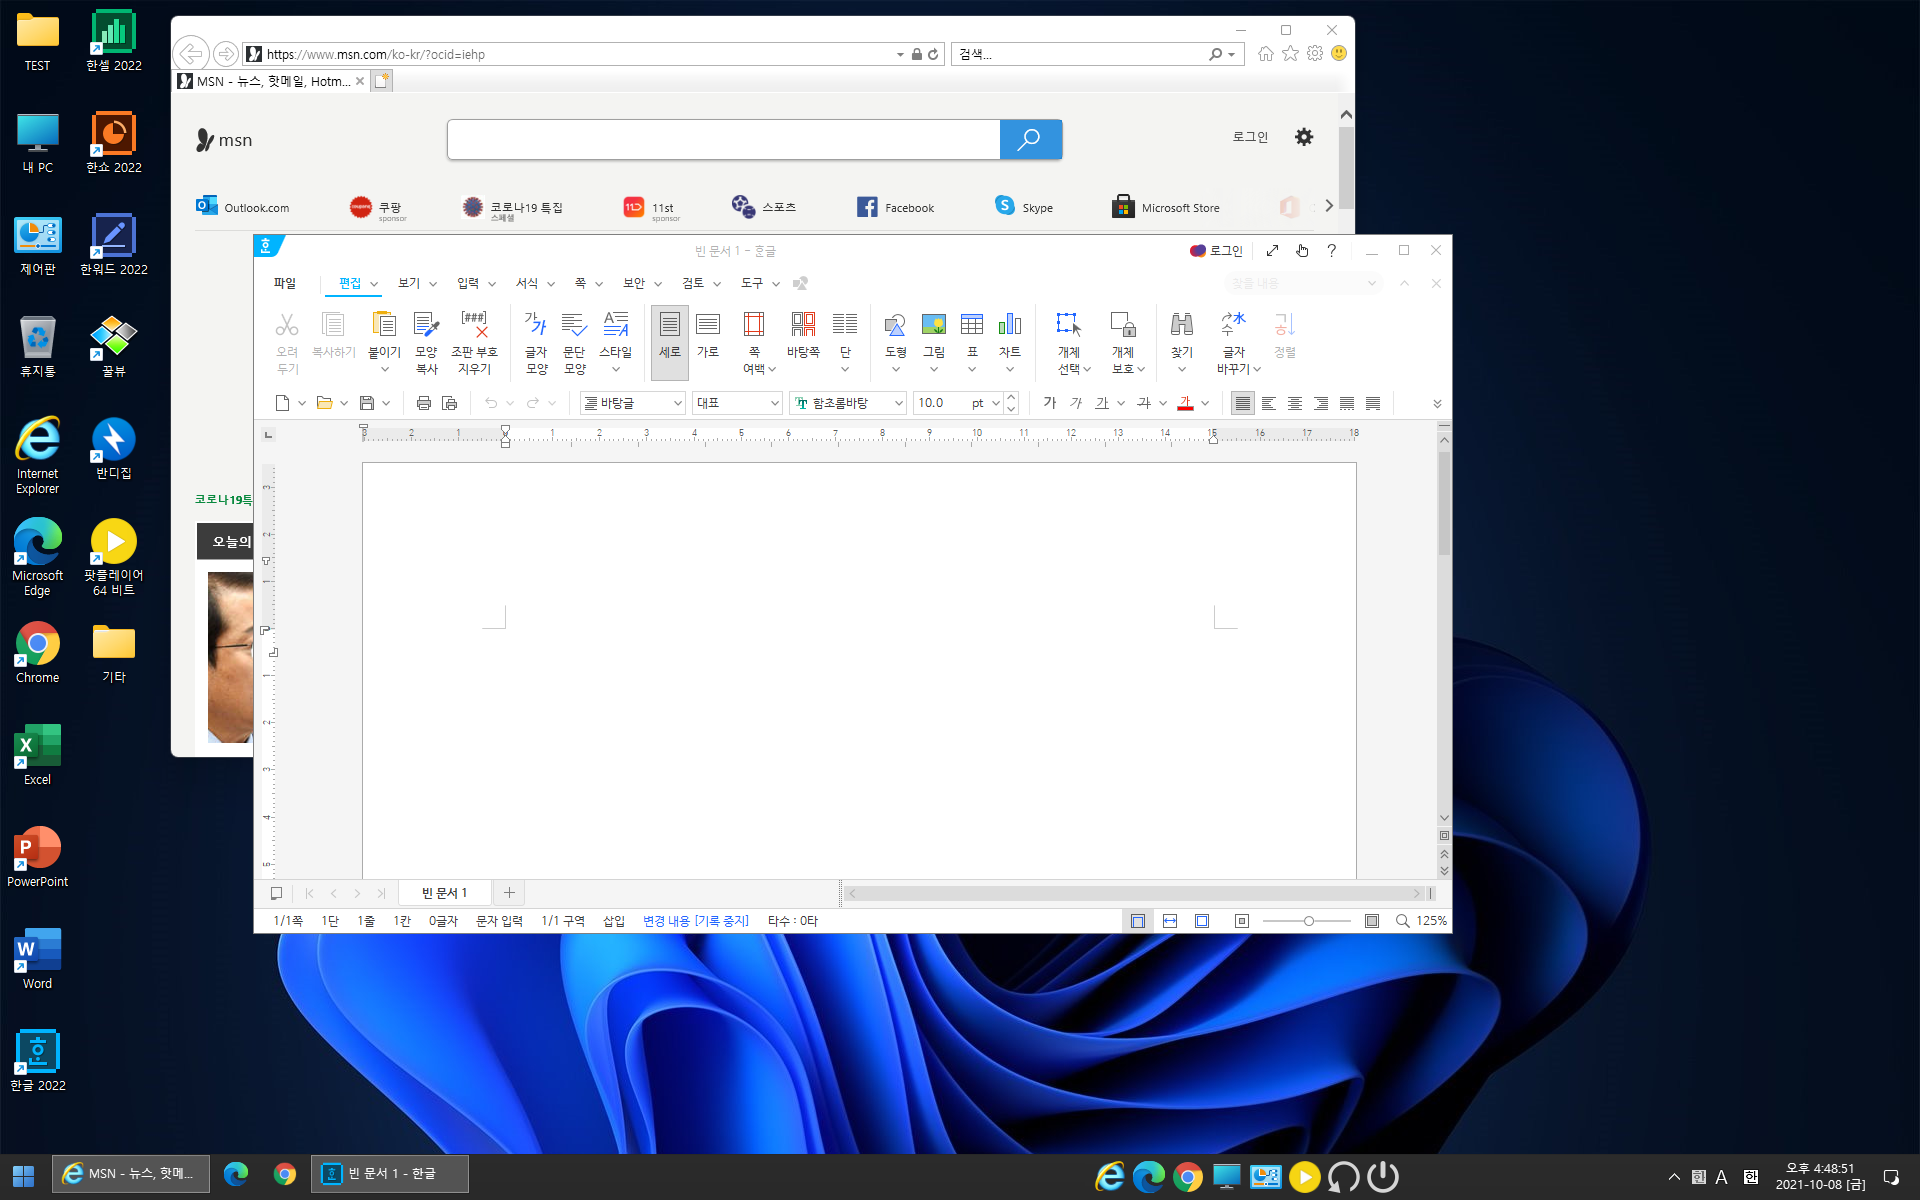Viewport: 1920px width, 1200px height.
Task: Click the undo arrow icon
Action: tap(491, 403)
